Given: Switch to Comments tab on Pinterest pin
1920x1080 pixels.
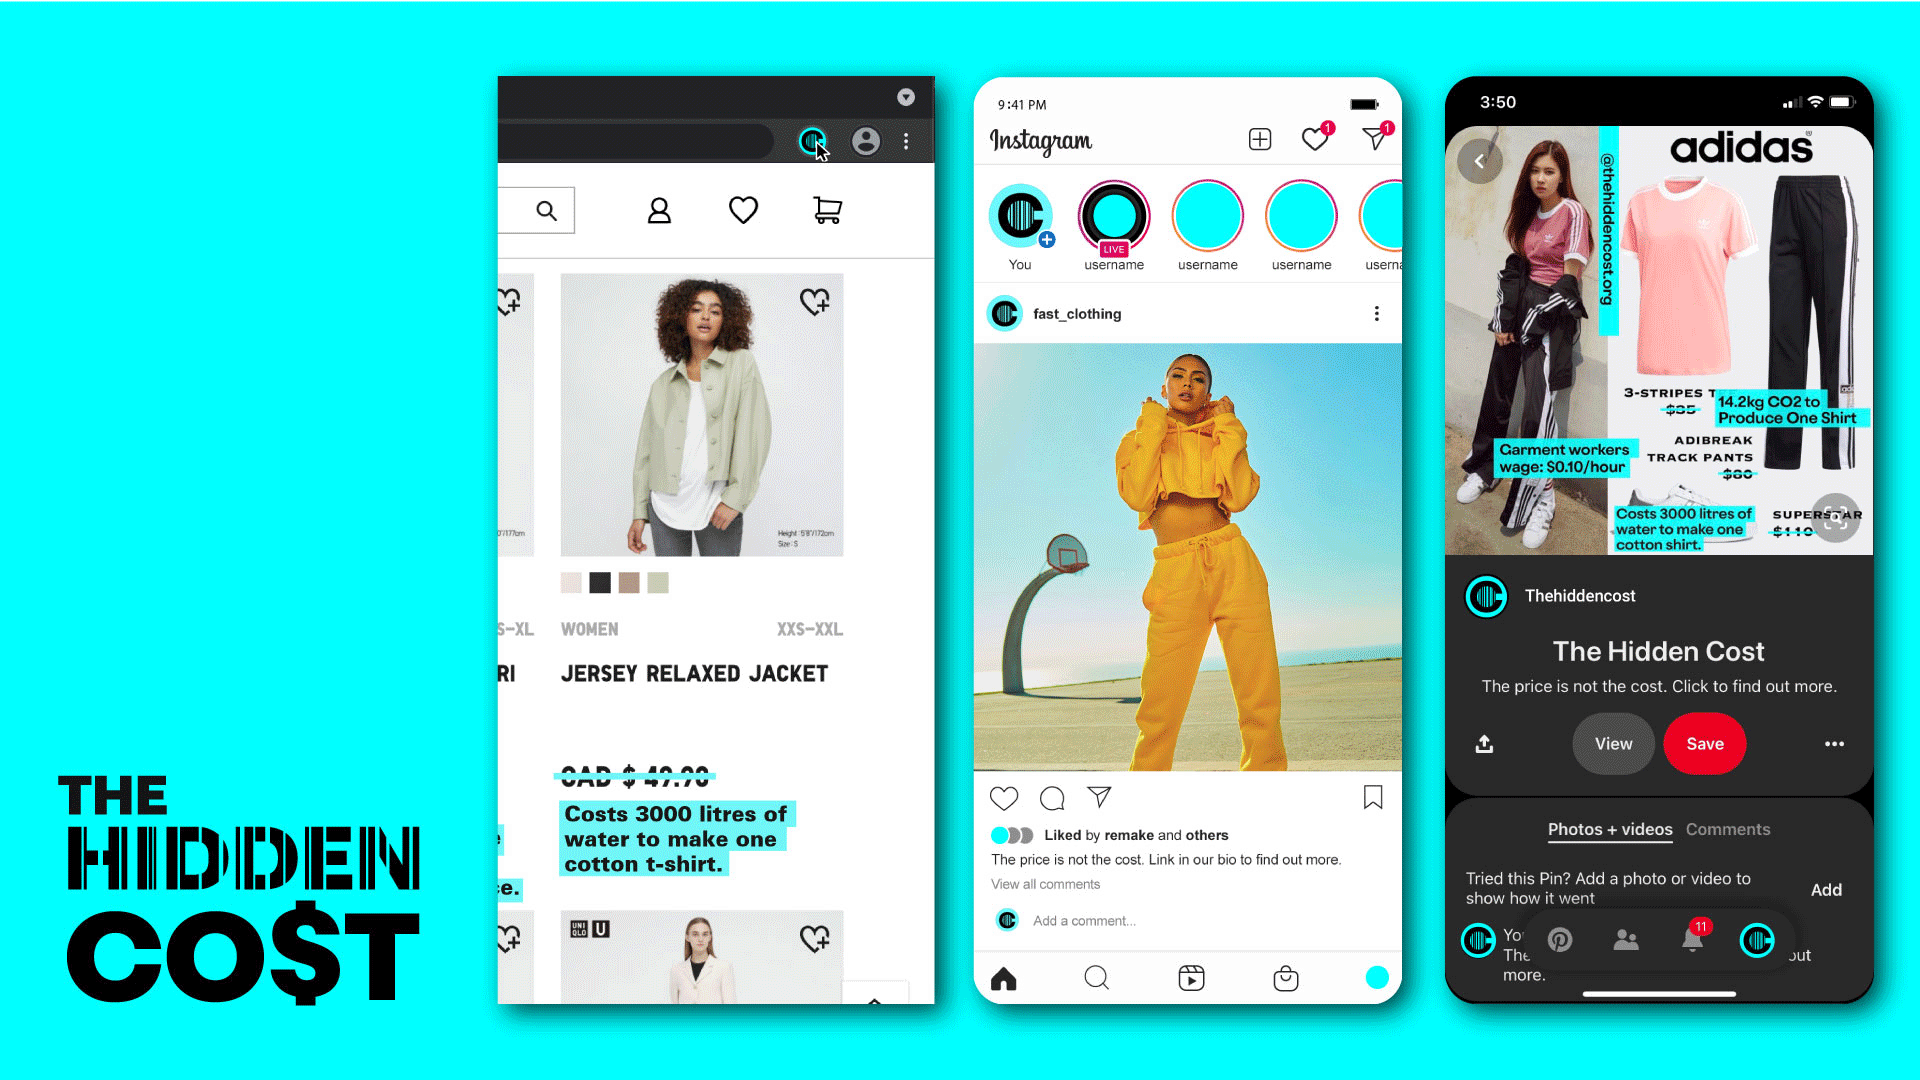Looking at the screenshot, I should (1727, 828).
